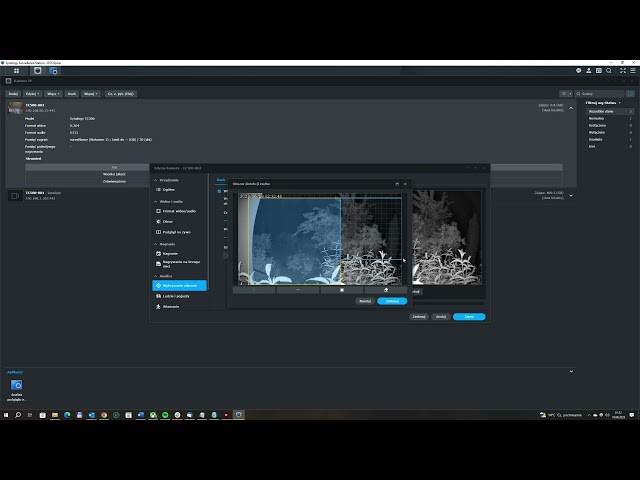Open the hamburger options menu
This screenshot has width=640, height=480.
click(x=633, y=71)
